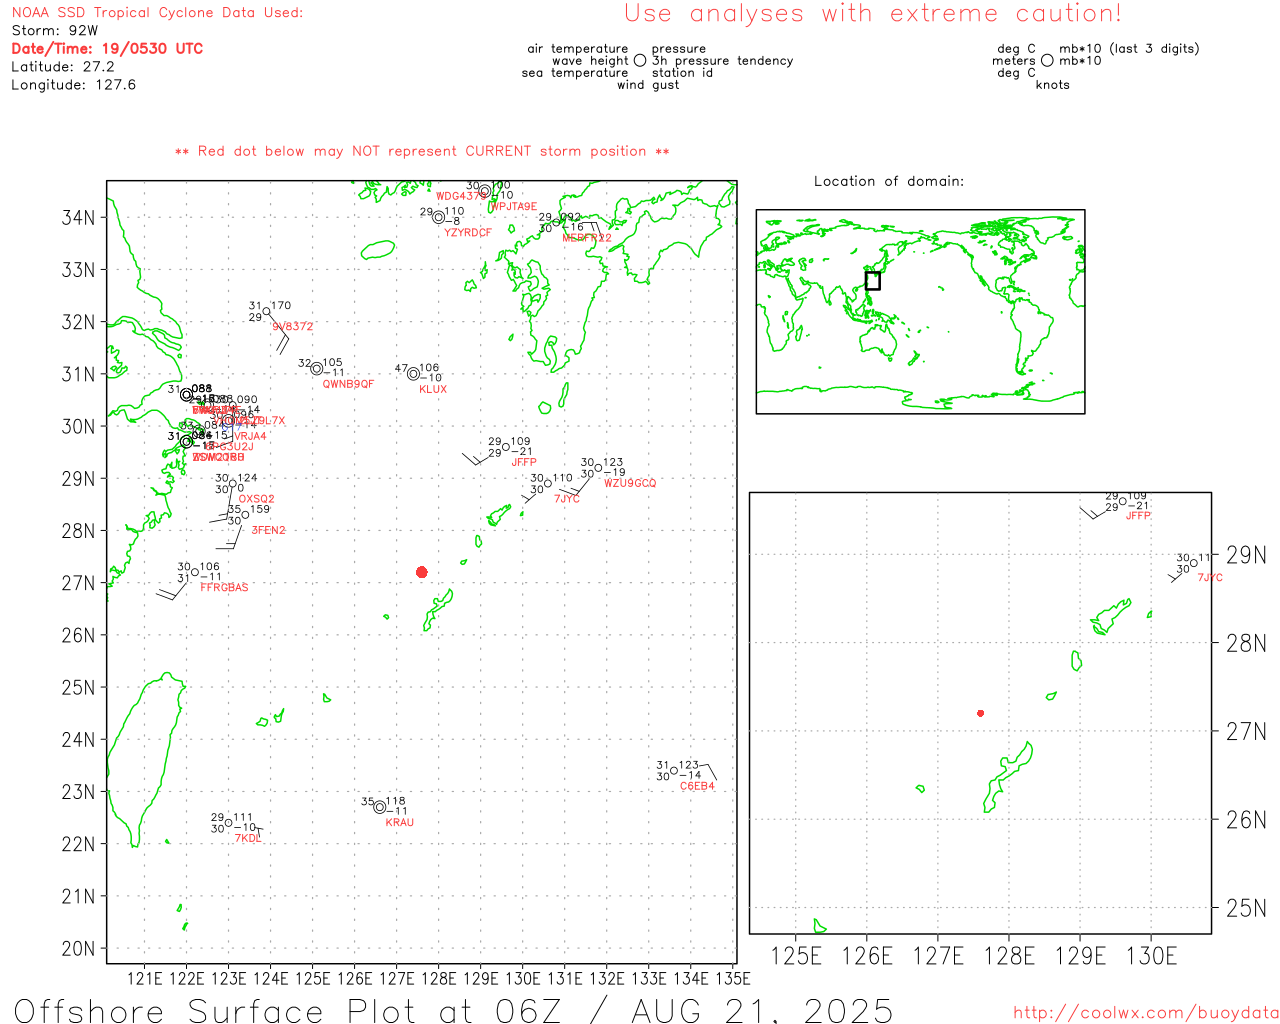1280x1024 pixels.
Task: Click the 'Date/Time: 19/0530 UTC' text
Action: pos(107,49)
